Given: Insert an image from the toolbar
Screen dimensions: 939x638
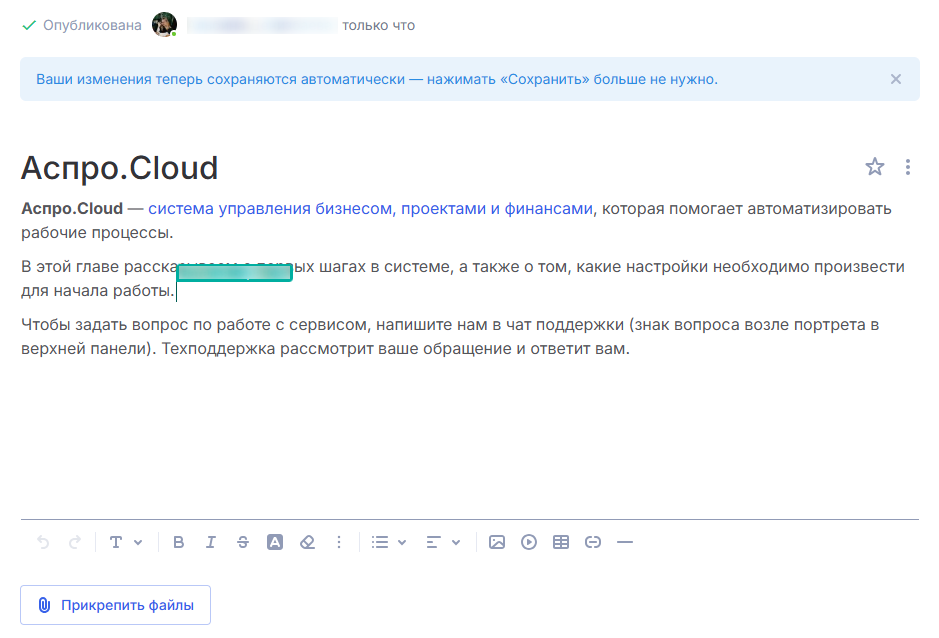Looking at the screenshot, I should tap(497, 542).
